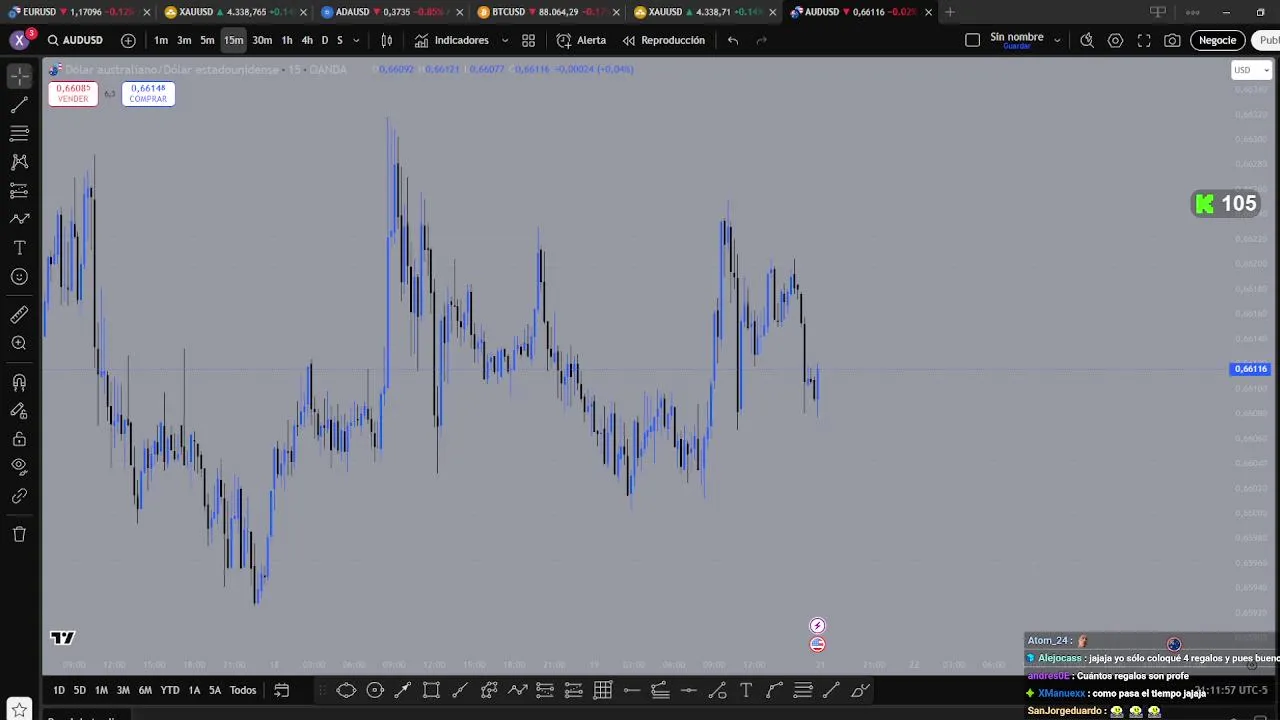
Task: Select the crosshair cursor tool
Action: [19, 76]
